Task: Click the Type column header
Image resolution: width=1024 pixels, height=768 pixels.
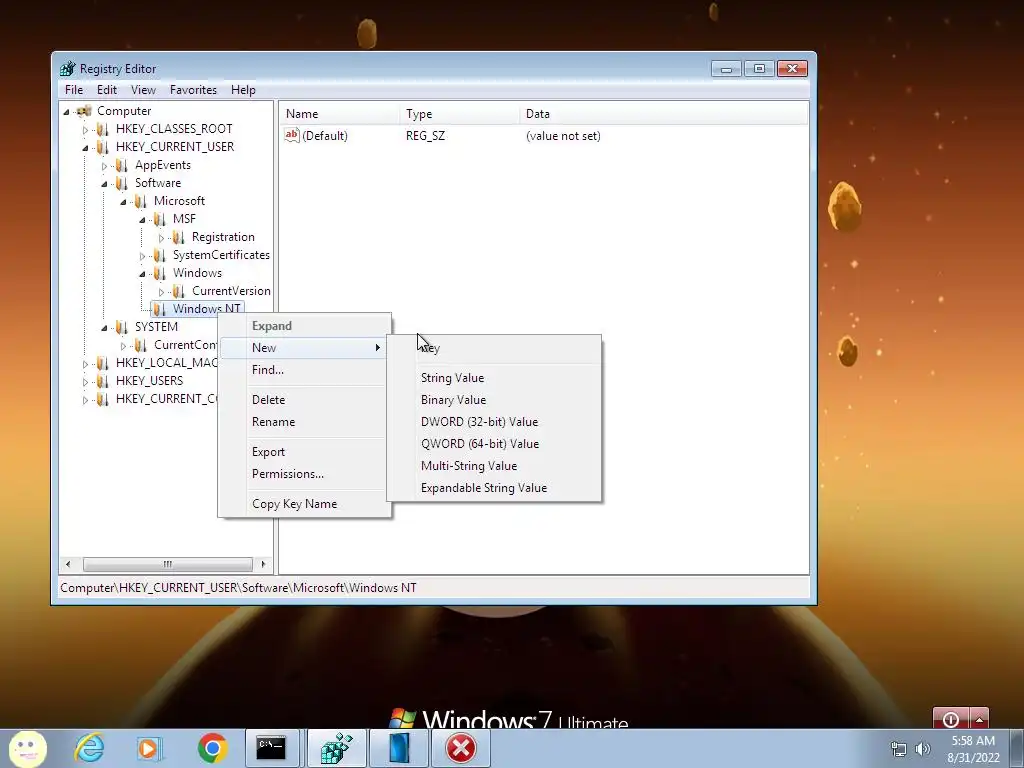Action: coord(460,114)
